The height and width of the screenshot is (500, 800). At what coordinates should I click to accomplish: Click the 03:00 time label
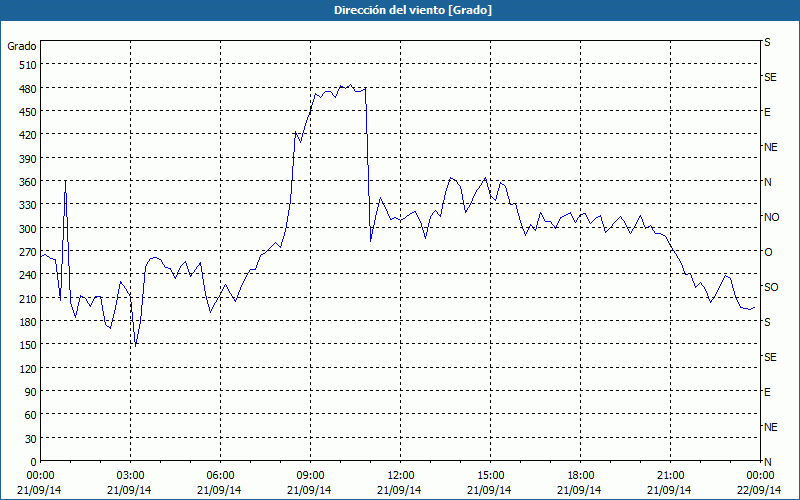(130, 476)
